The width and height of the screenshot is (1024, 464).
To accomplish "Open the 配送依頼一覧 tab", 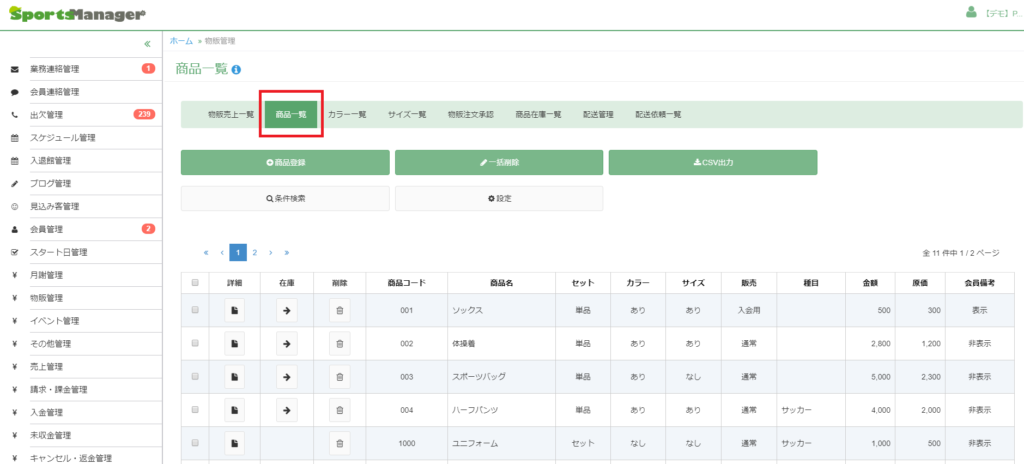I will (658, 114).
